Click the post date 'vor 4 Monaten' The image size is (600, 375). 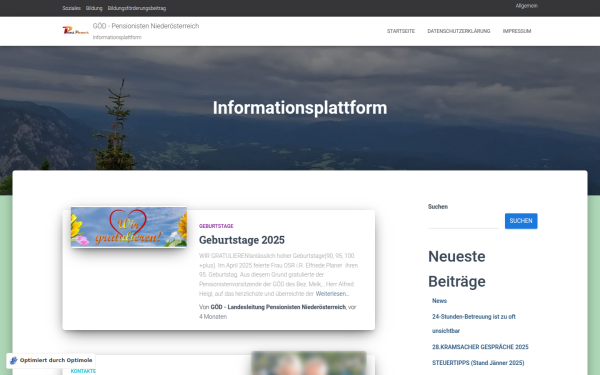pos(277,312)
